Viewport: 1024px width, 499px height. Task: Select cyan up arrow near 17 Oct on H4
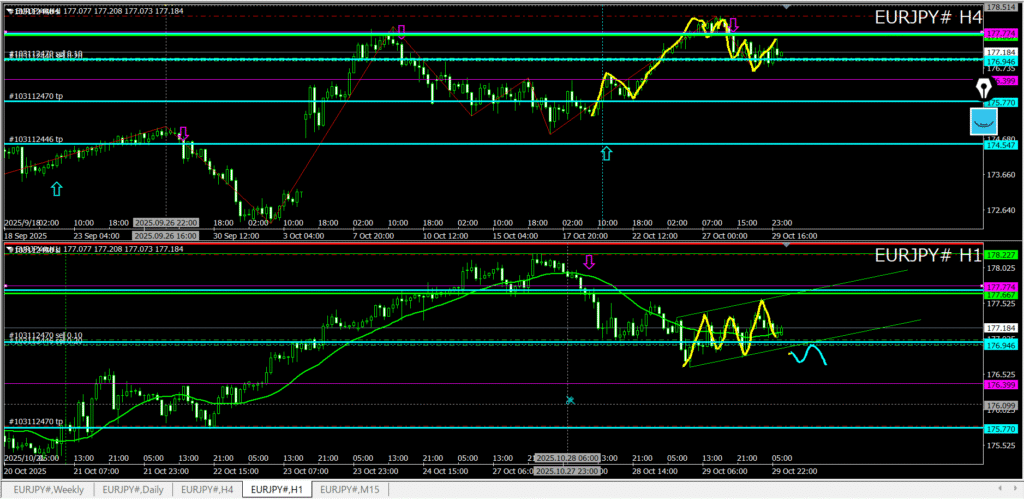pyautogui.click(x=606, y=153)
